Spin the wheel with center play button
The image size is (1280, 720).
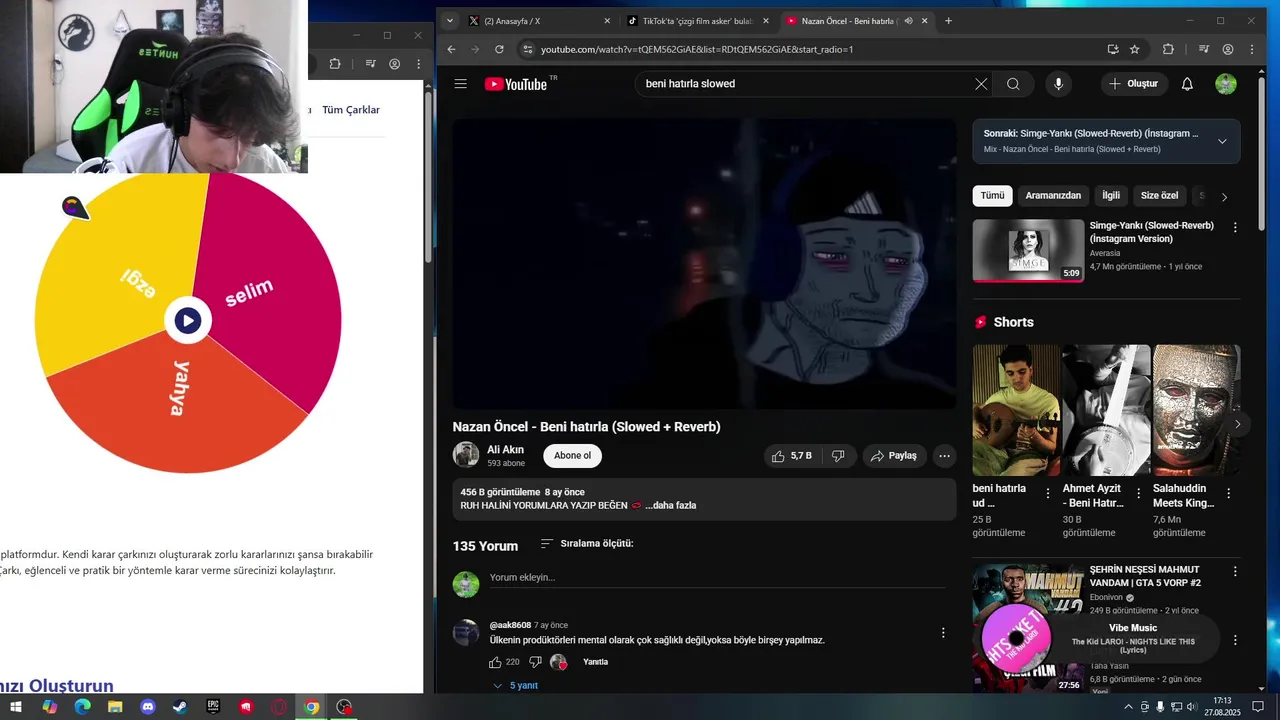(x=188, y=321)
